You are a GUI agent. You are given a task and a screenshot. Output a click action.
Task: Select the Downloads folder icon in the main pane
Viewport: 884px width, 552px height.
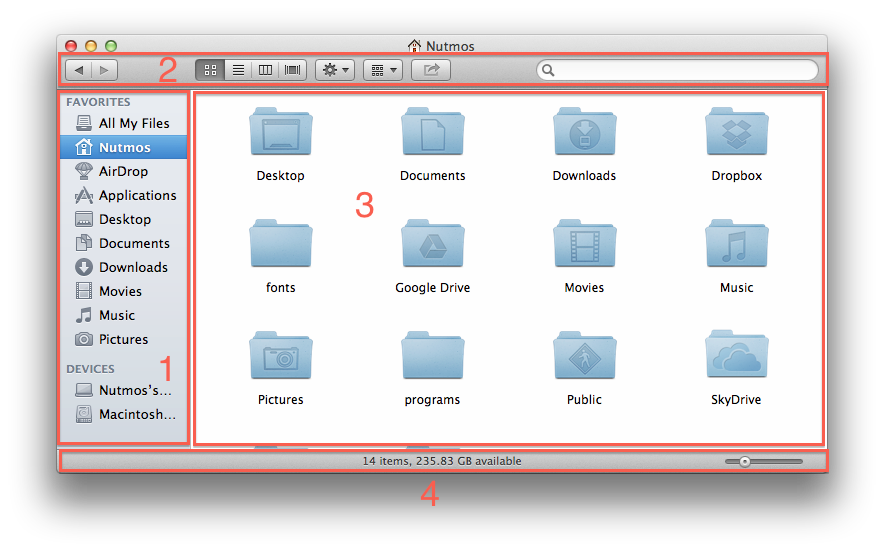584,134
